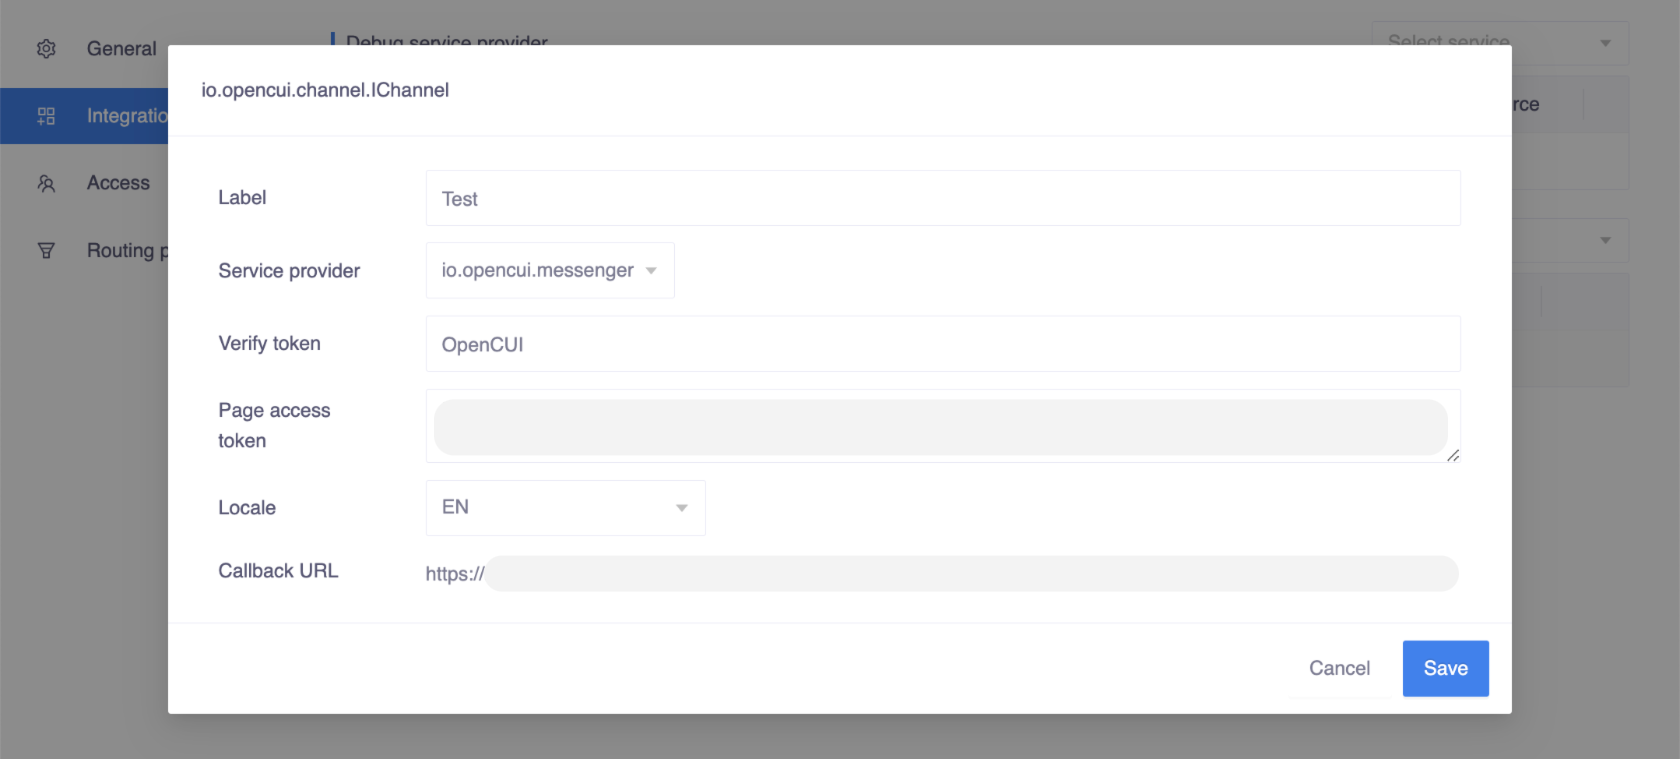Open the Access section from sidebar
The width and height of the screenshot is (1680, 759).
point(118,183)
